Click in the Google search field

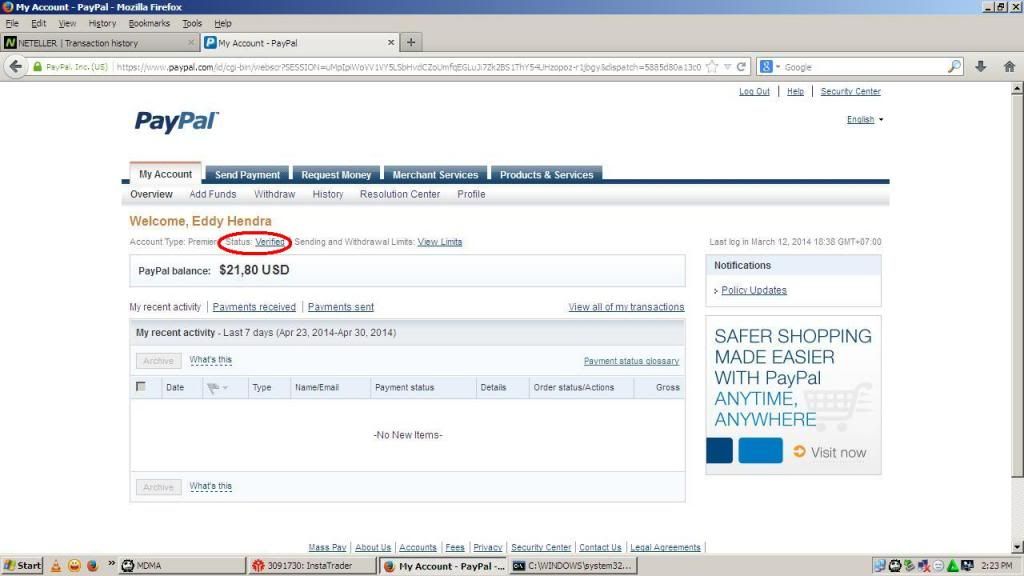pos(864,67)
